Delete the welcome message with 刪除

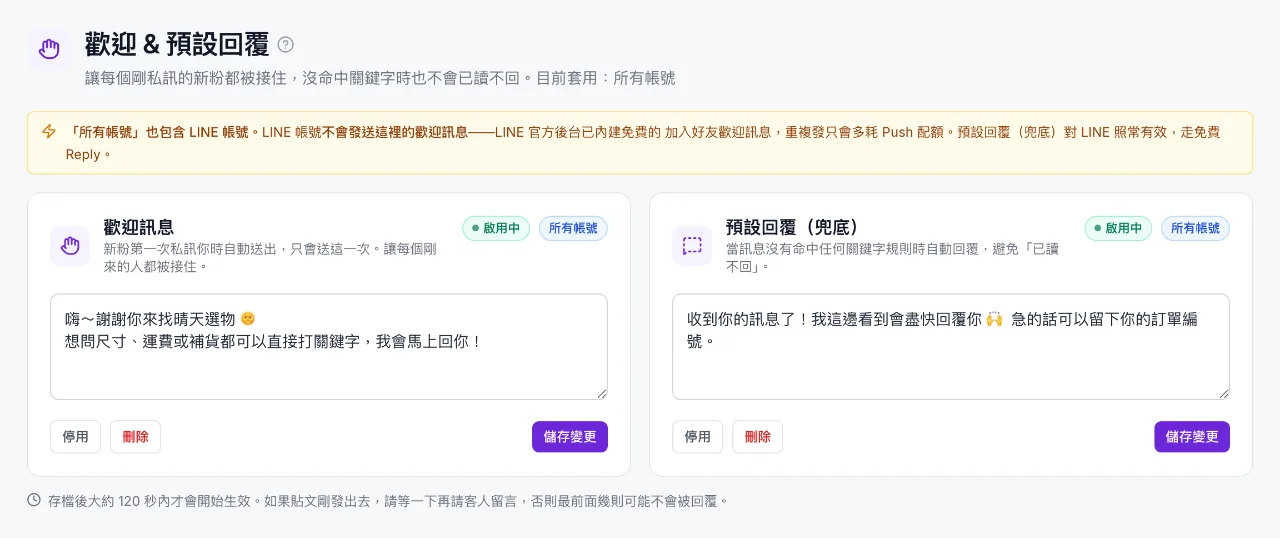(x=135, y=437)
